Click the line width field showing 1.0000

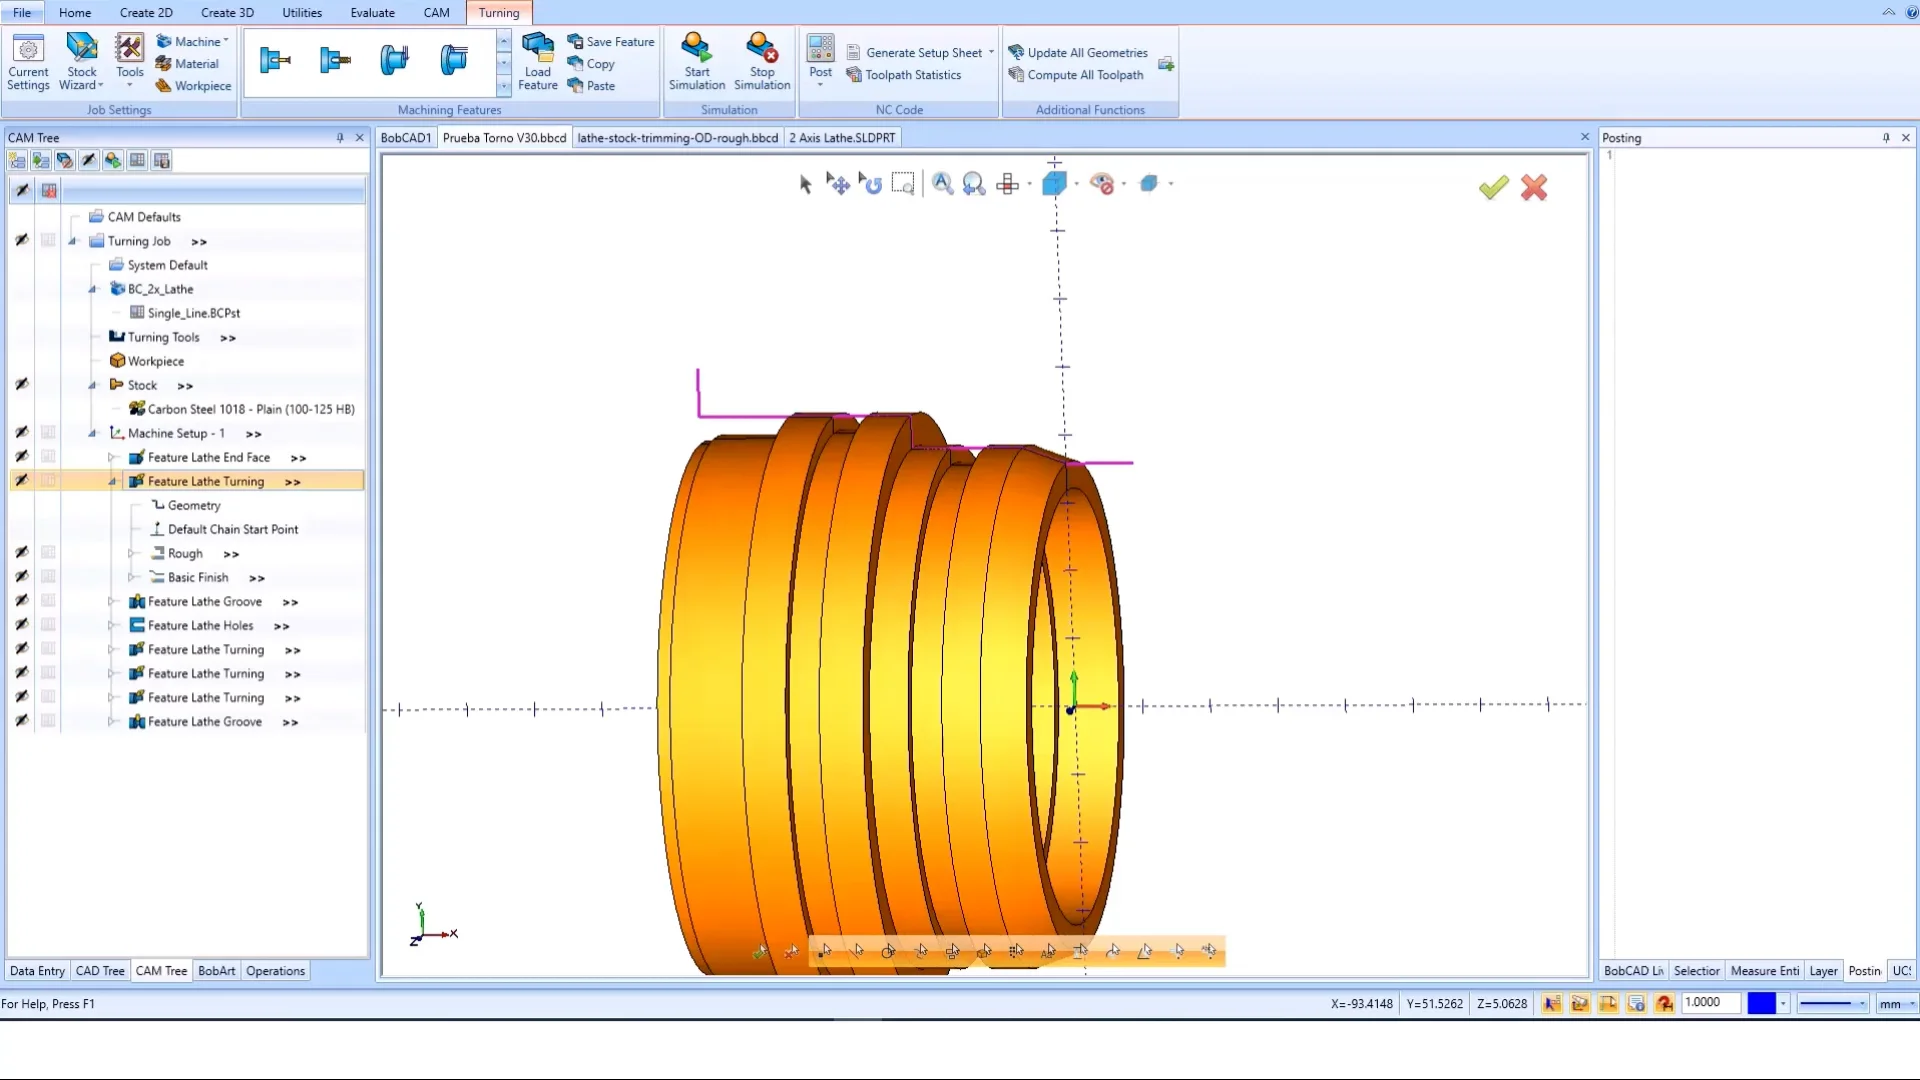[x=1711, y=1003]
